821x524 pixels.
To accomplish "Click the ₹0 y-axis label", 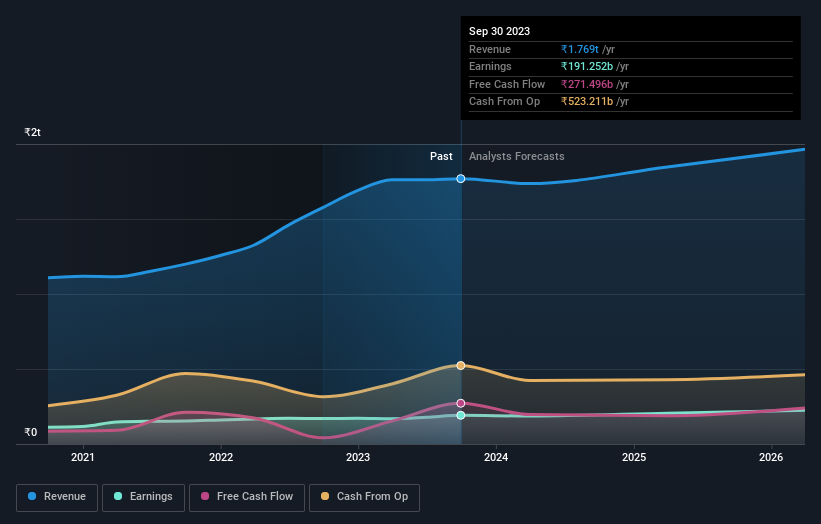I will pyautogui.click(x=31, y=432).
